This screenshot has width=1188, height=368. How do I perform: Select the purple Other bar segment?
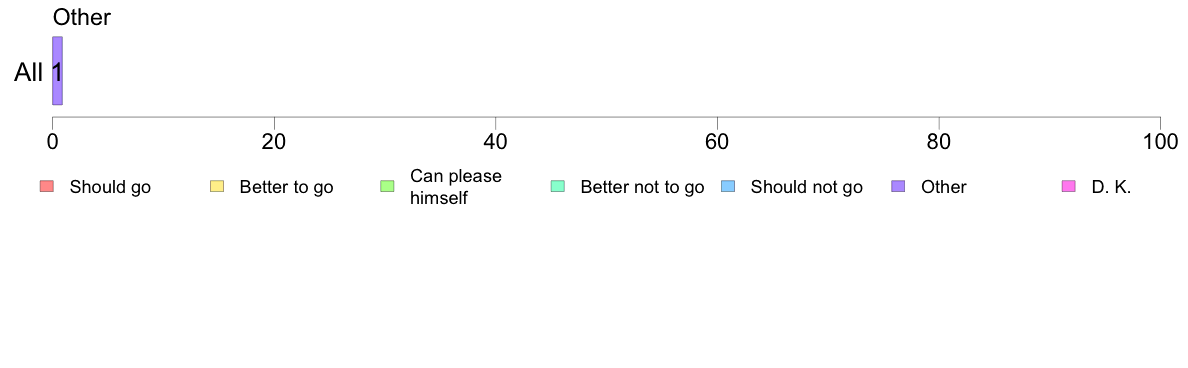tap(57, 70)
